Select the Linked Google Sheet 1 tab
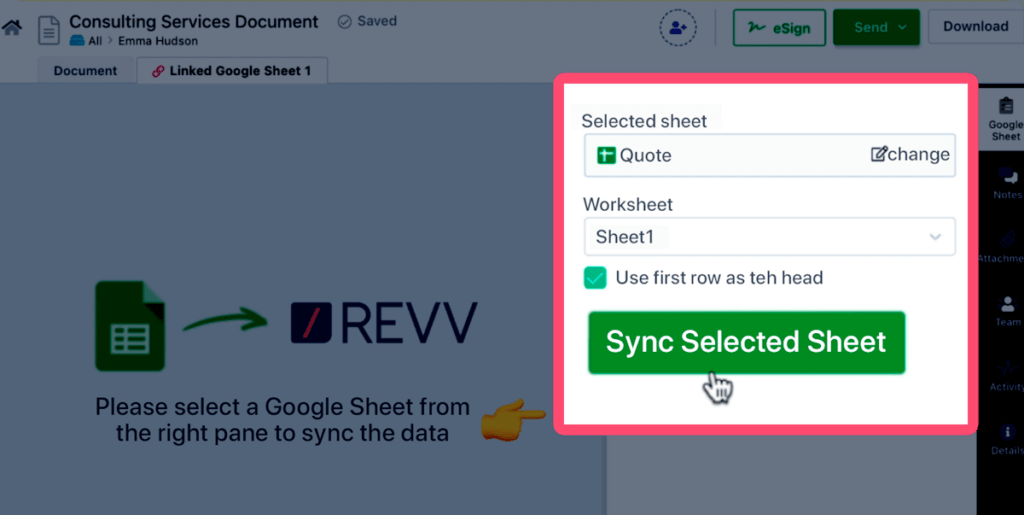1024x515 pixels. (x=232, y=70)
